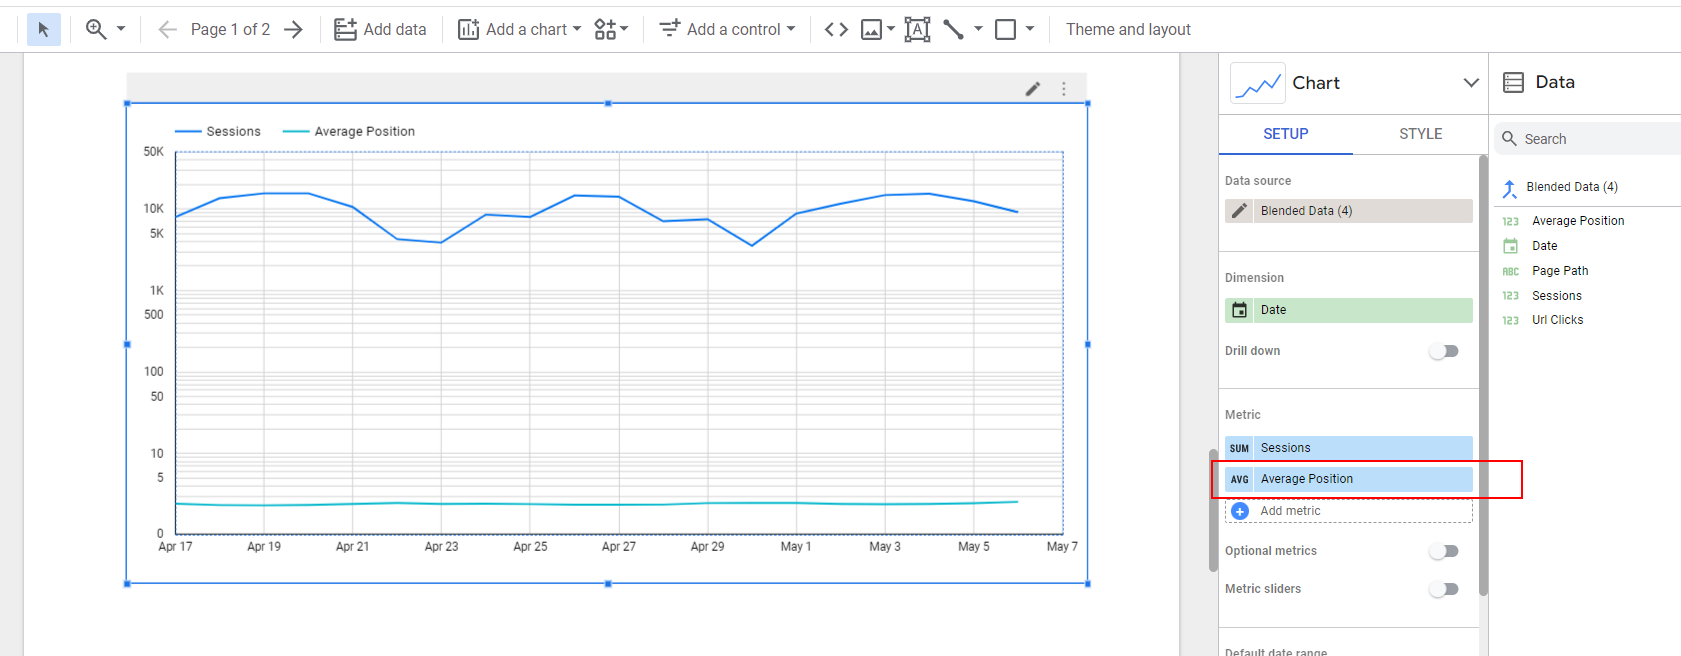Click the AVG aggregation badge
Viewport: 1681px width, 656px height.
point(1239,479)
